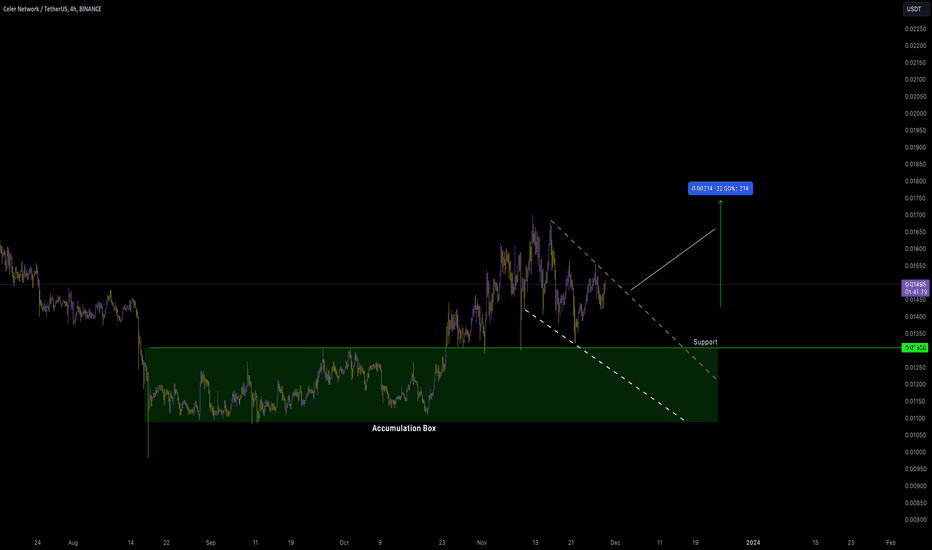
Task: Click the 0.01600 price axis label
Action: tap(915, 249)
